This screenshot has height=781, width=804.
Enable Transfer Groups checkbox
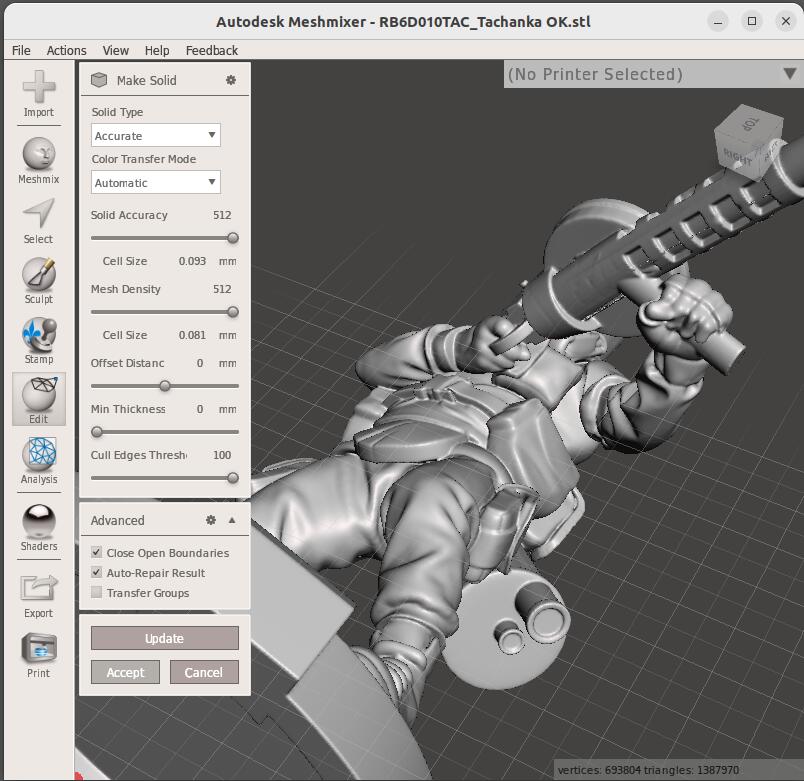pos(96,592)
